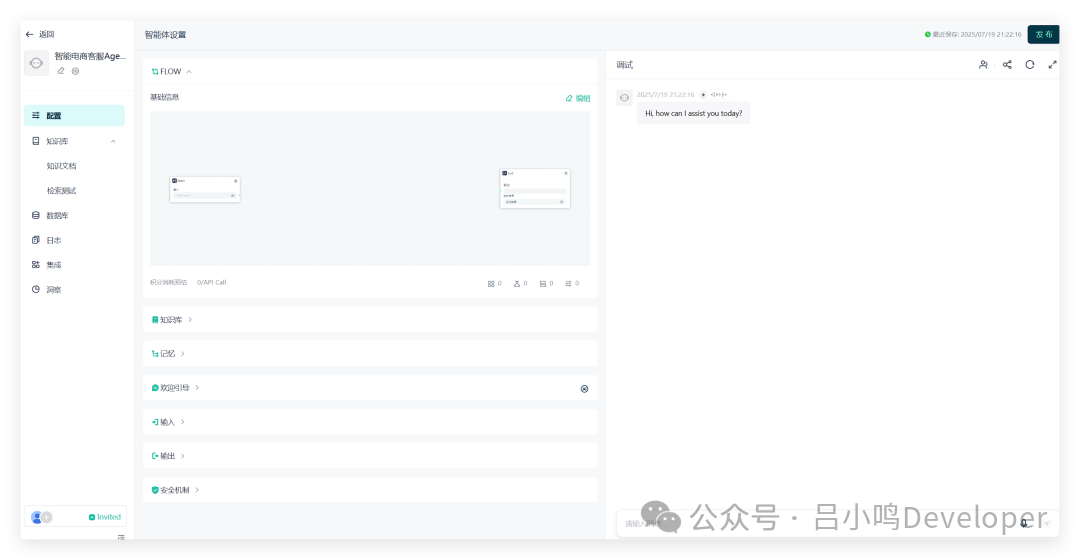This screenshot has width=1080, height=560.
Task: Edit the agent name with pencil icon
Action: point(61,71)
